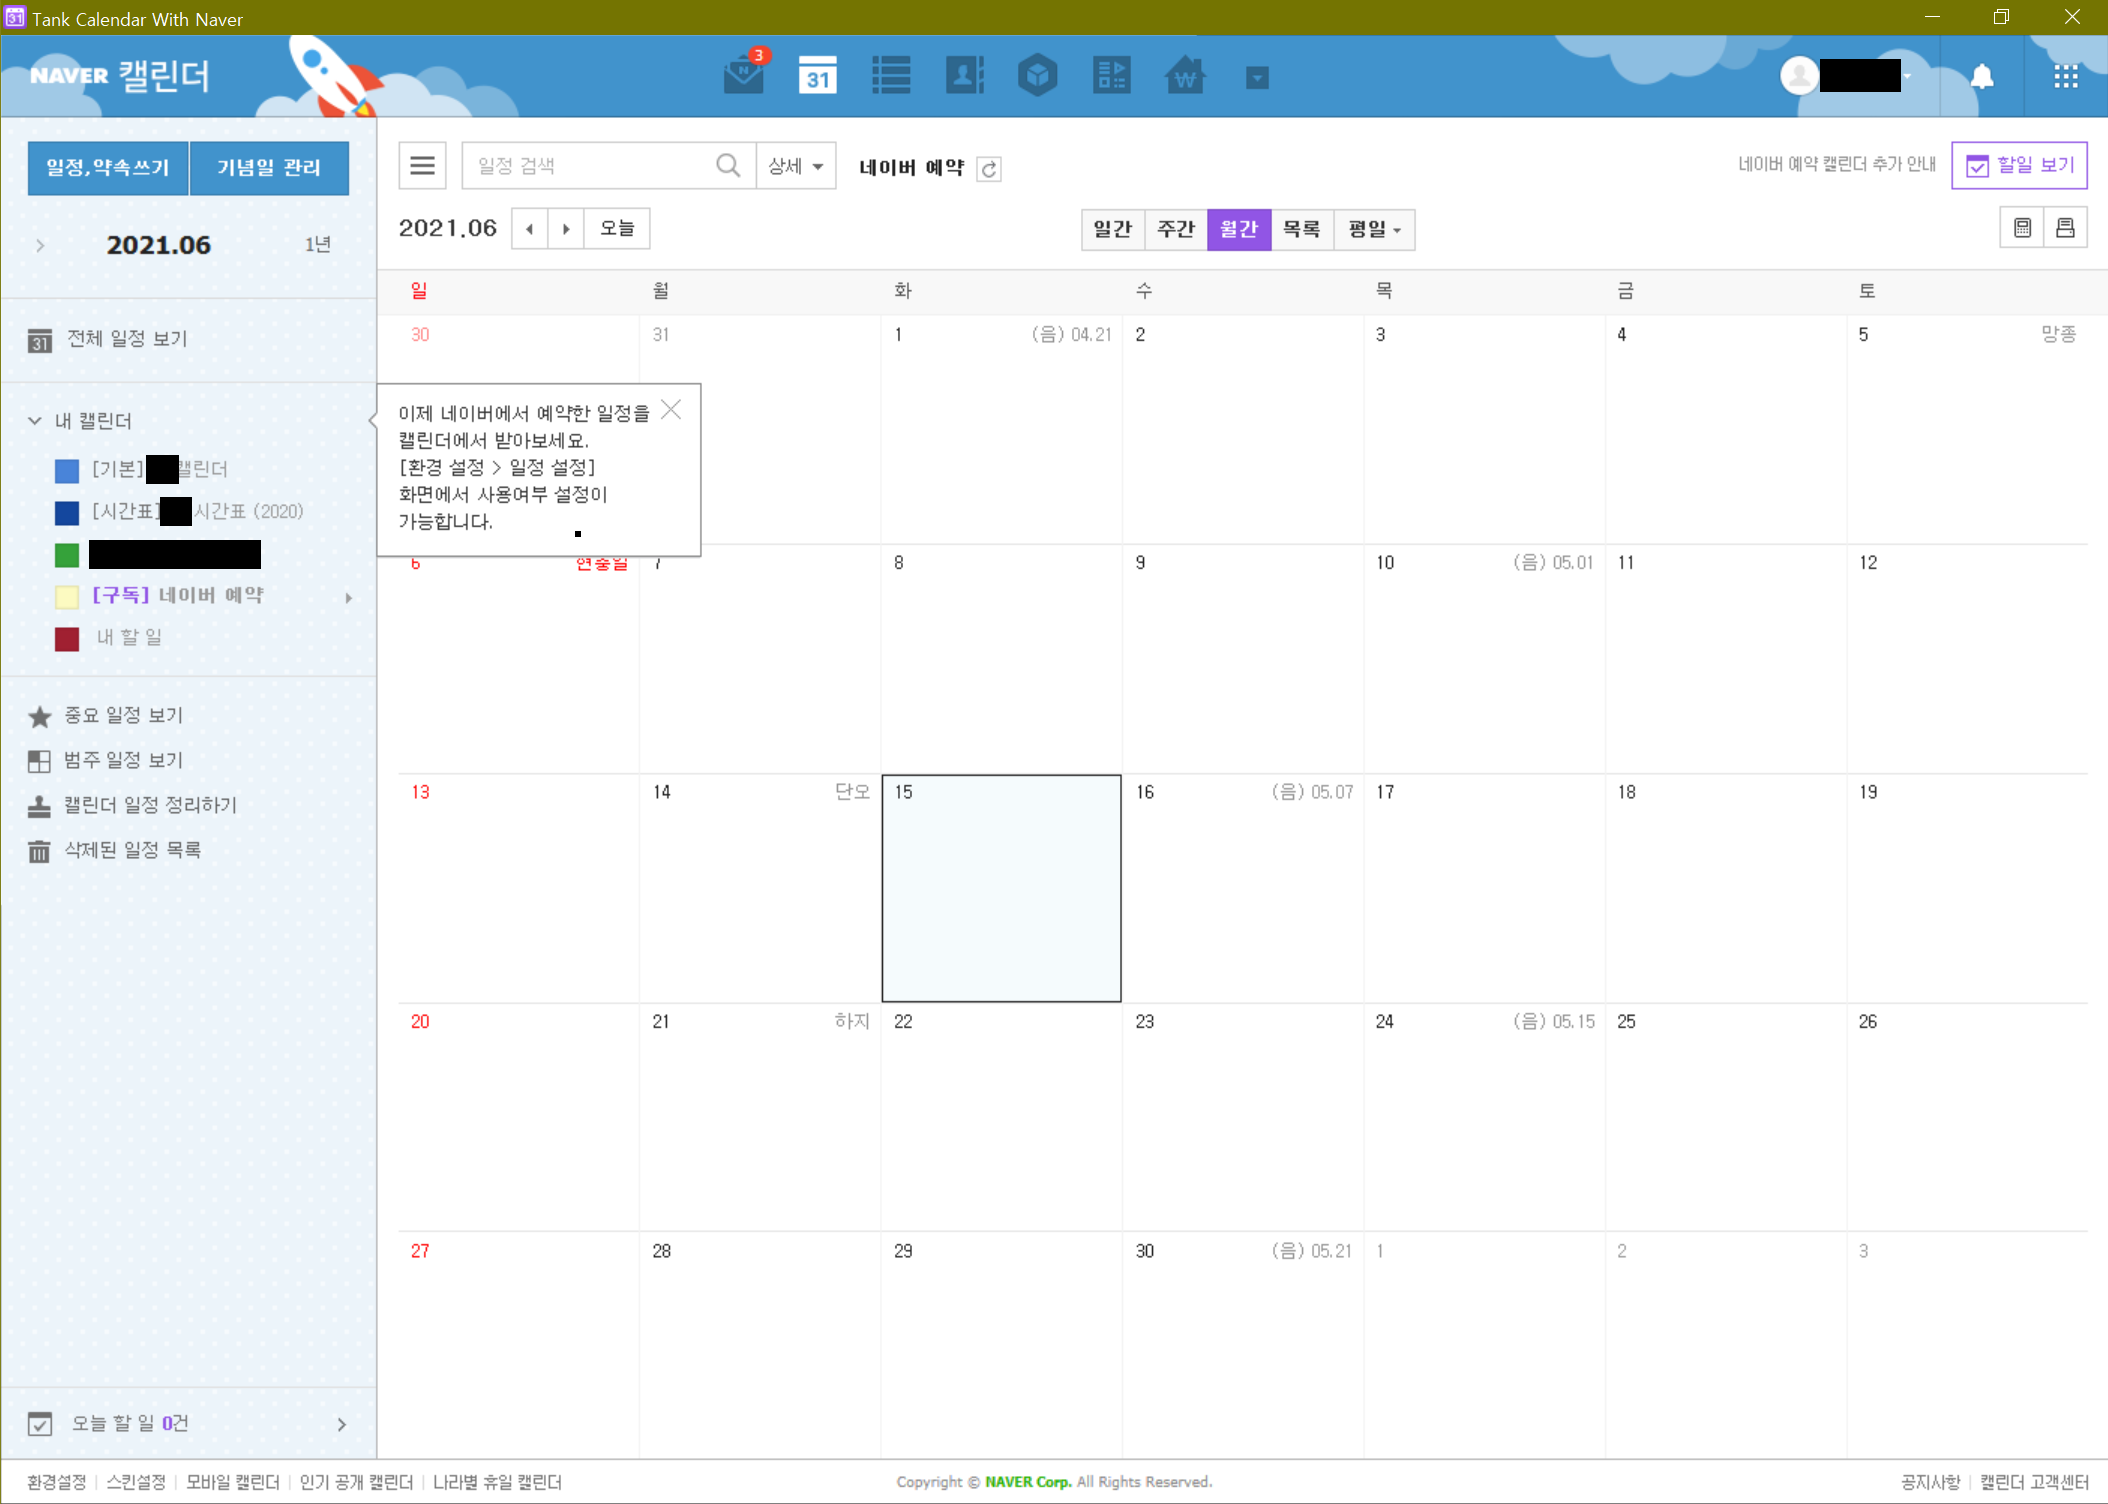The image size is (2108, 1504).
Task: Refresh the 네이버 예약 calendar
Action: pos(989,169)
